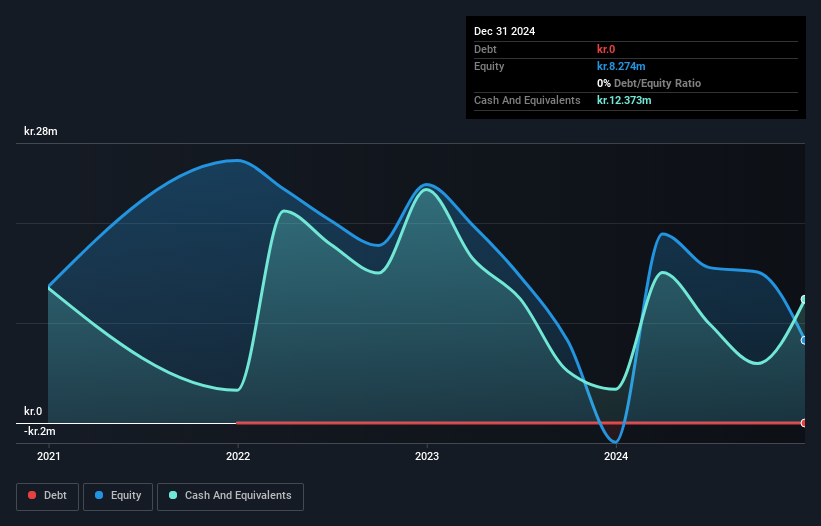This screenshot has height=526, width=821.
Task: Click the Equity row label in tooltip
Action: point(489,66)
